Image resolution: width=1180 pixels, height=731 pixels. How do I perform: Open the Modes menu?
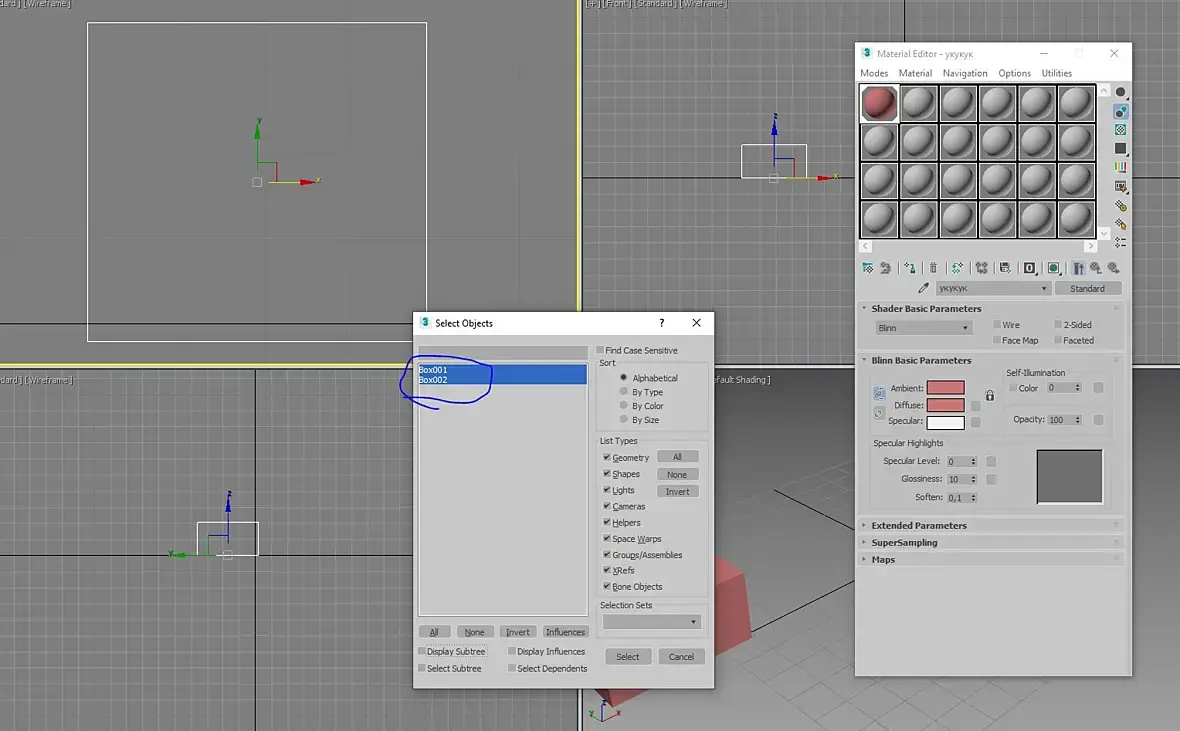874,73
